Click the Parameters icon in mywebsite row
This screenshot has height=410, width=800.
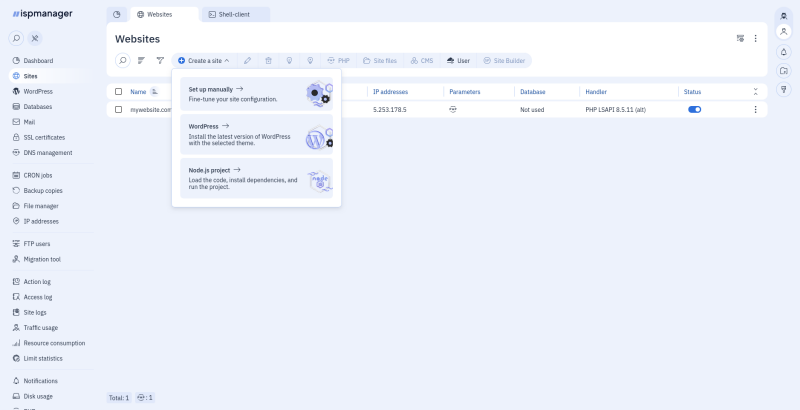tap(453, 109)
